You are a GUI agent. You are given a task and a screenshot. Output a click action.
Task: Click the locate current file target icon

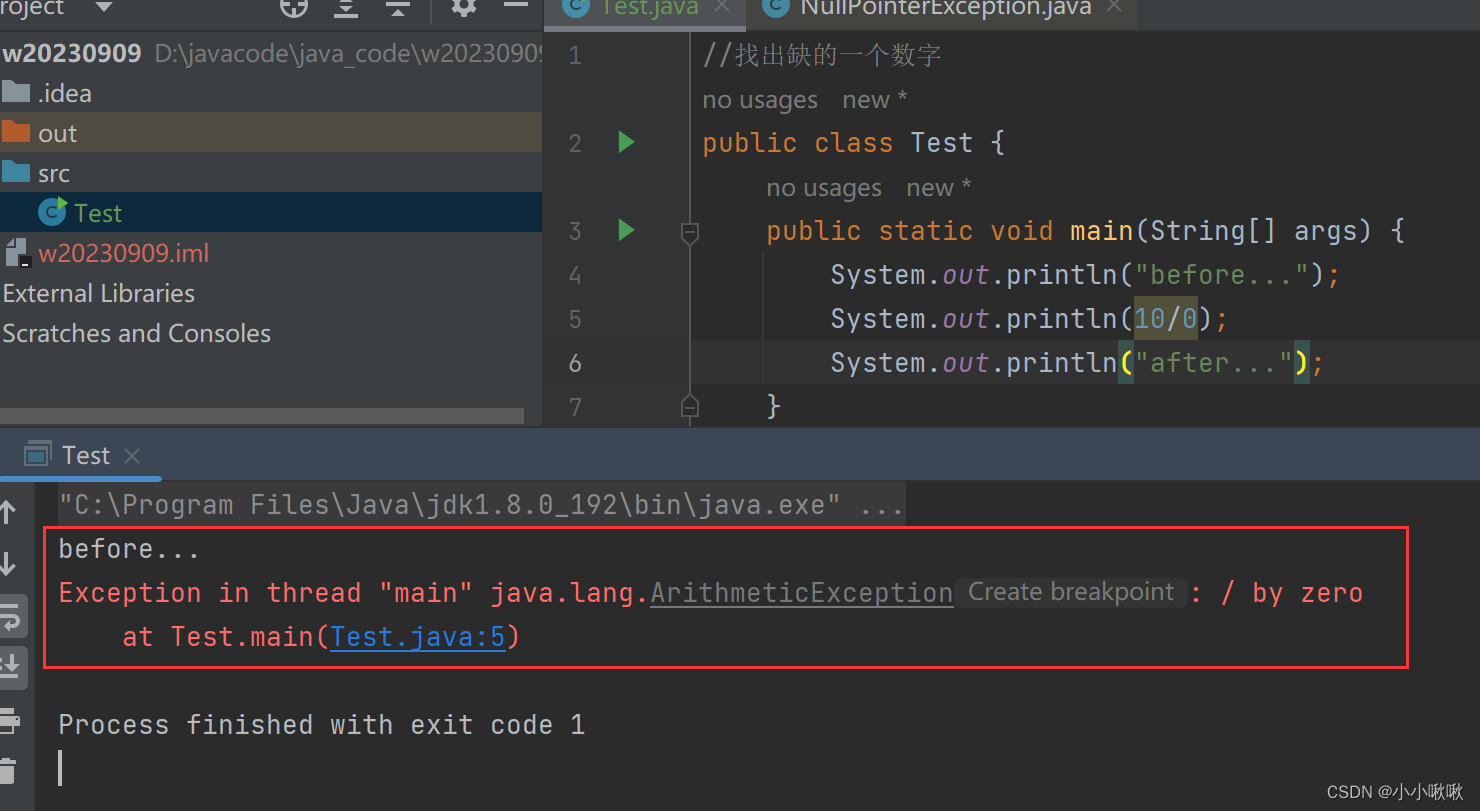pyautogui.click(x=293, y=8)
